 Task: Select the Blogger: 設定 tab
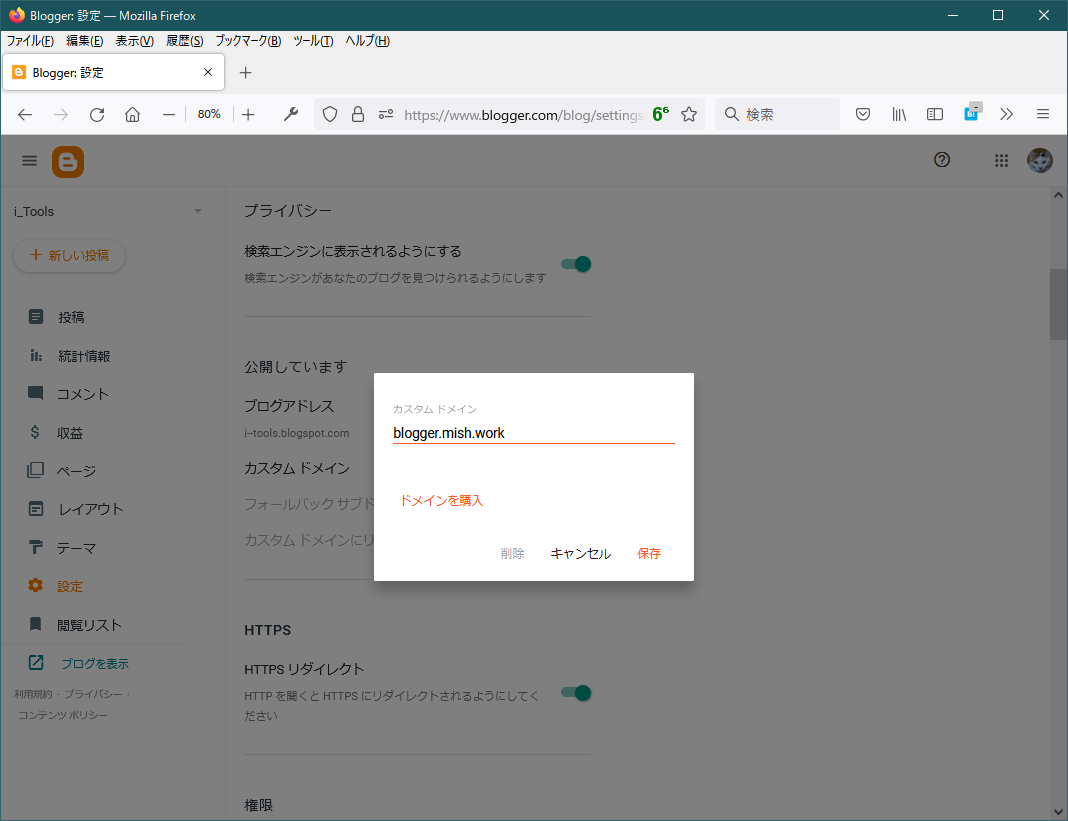coord(113,72)
